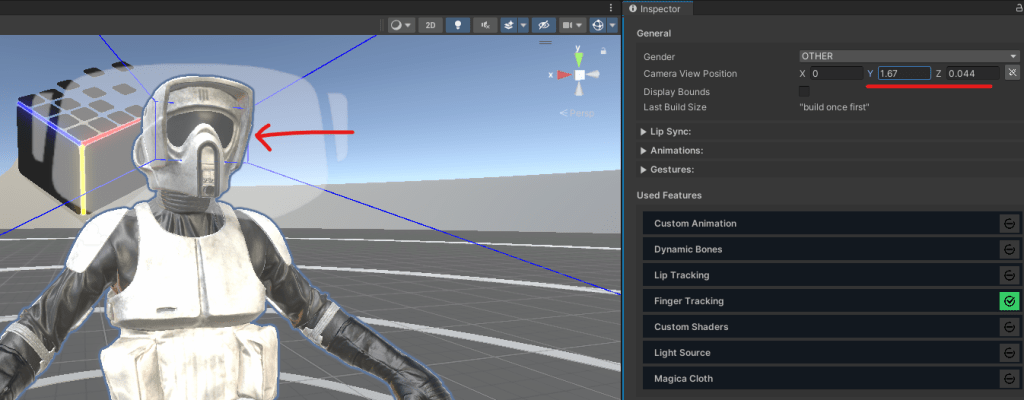Click the view position tool icon beside Z

(x=1012, y=73)
